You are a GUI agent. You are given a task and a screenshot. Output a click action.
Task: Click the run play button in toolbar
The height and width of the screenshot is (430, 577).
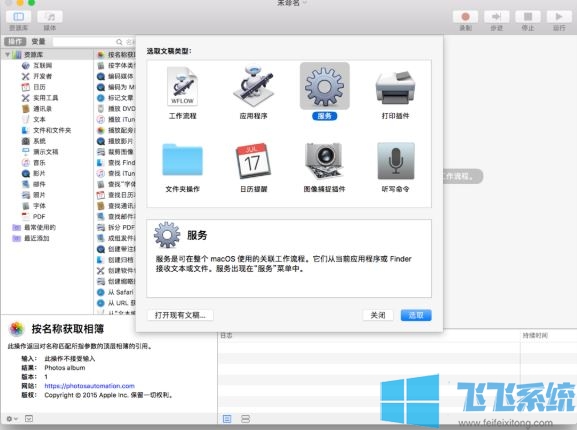pos(559,17)
